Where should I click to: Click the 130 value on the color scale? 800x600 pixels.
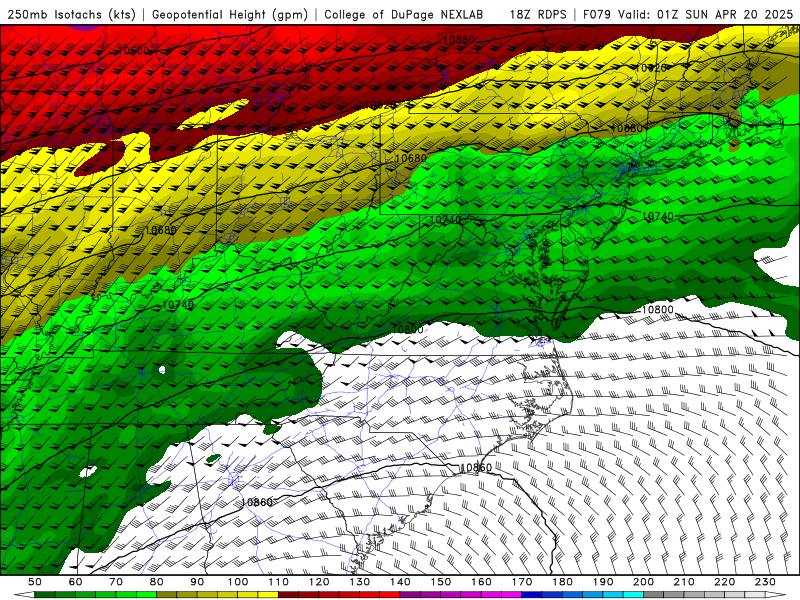(x=360, y=582)
